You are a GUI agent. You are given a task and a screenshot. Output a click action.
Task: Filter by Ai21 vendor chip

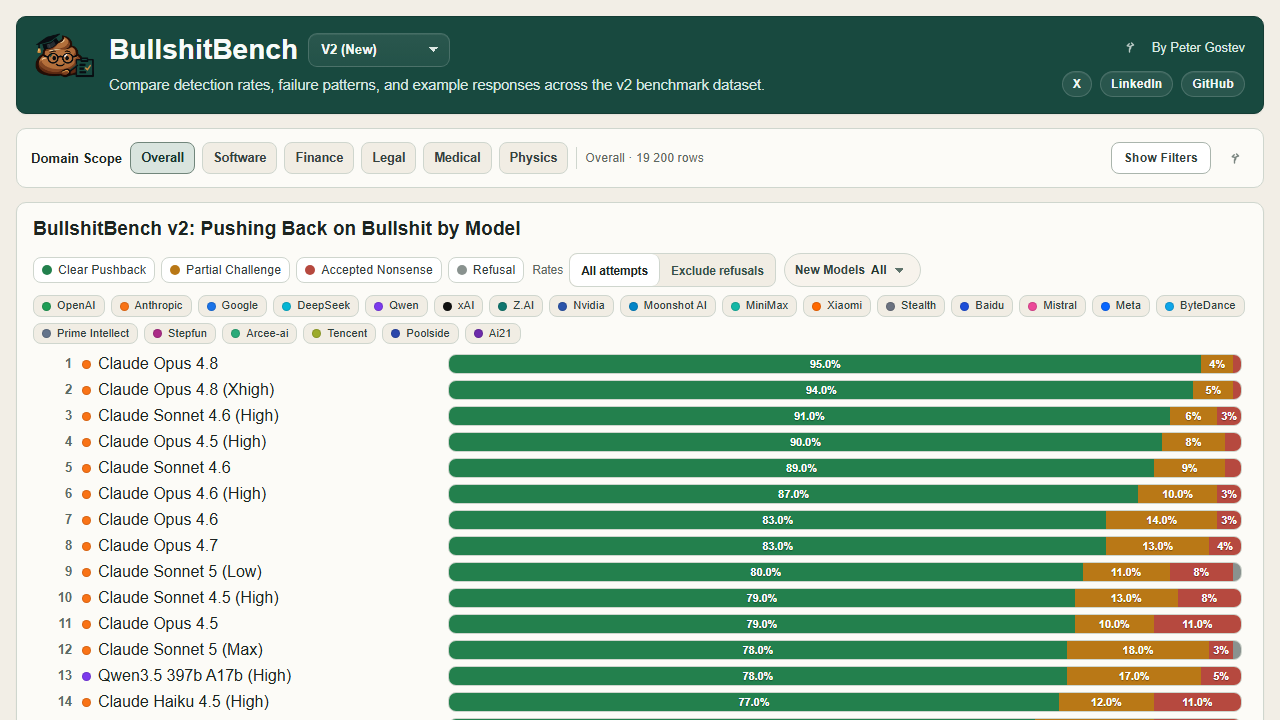click(x=492, y=334)
